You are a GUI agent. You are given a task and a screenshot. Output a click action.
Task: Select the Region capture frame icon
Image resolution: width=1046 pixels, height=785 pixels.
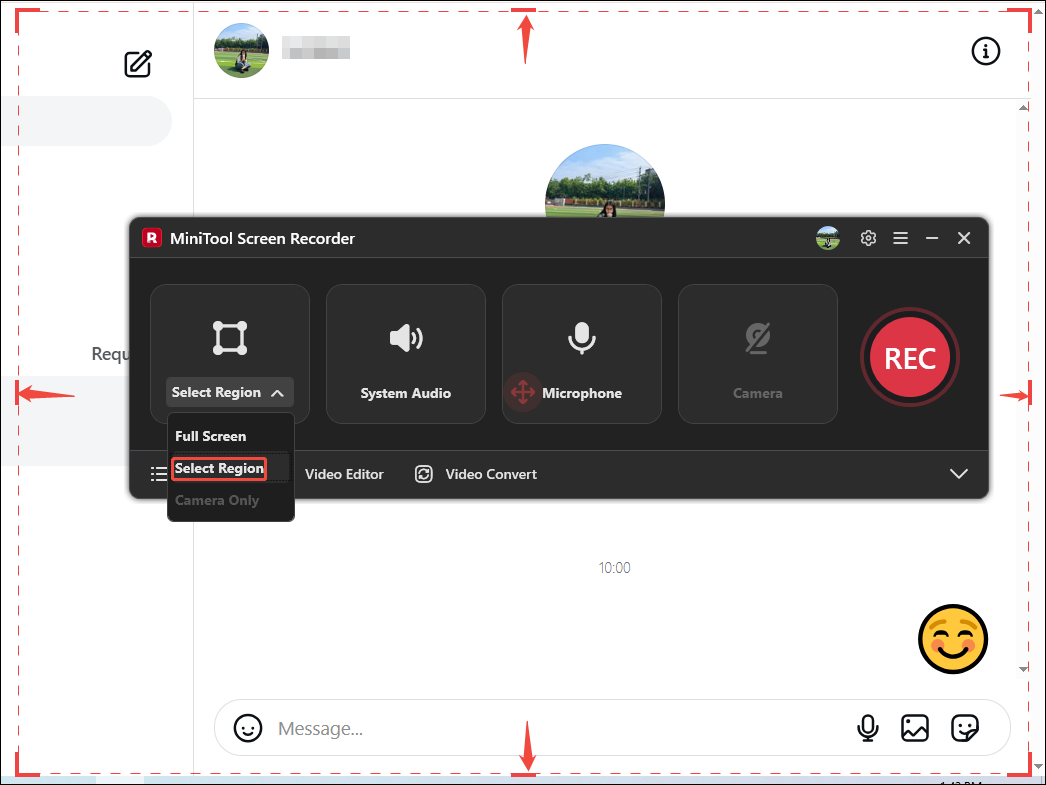pos(229,337)
